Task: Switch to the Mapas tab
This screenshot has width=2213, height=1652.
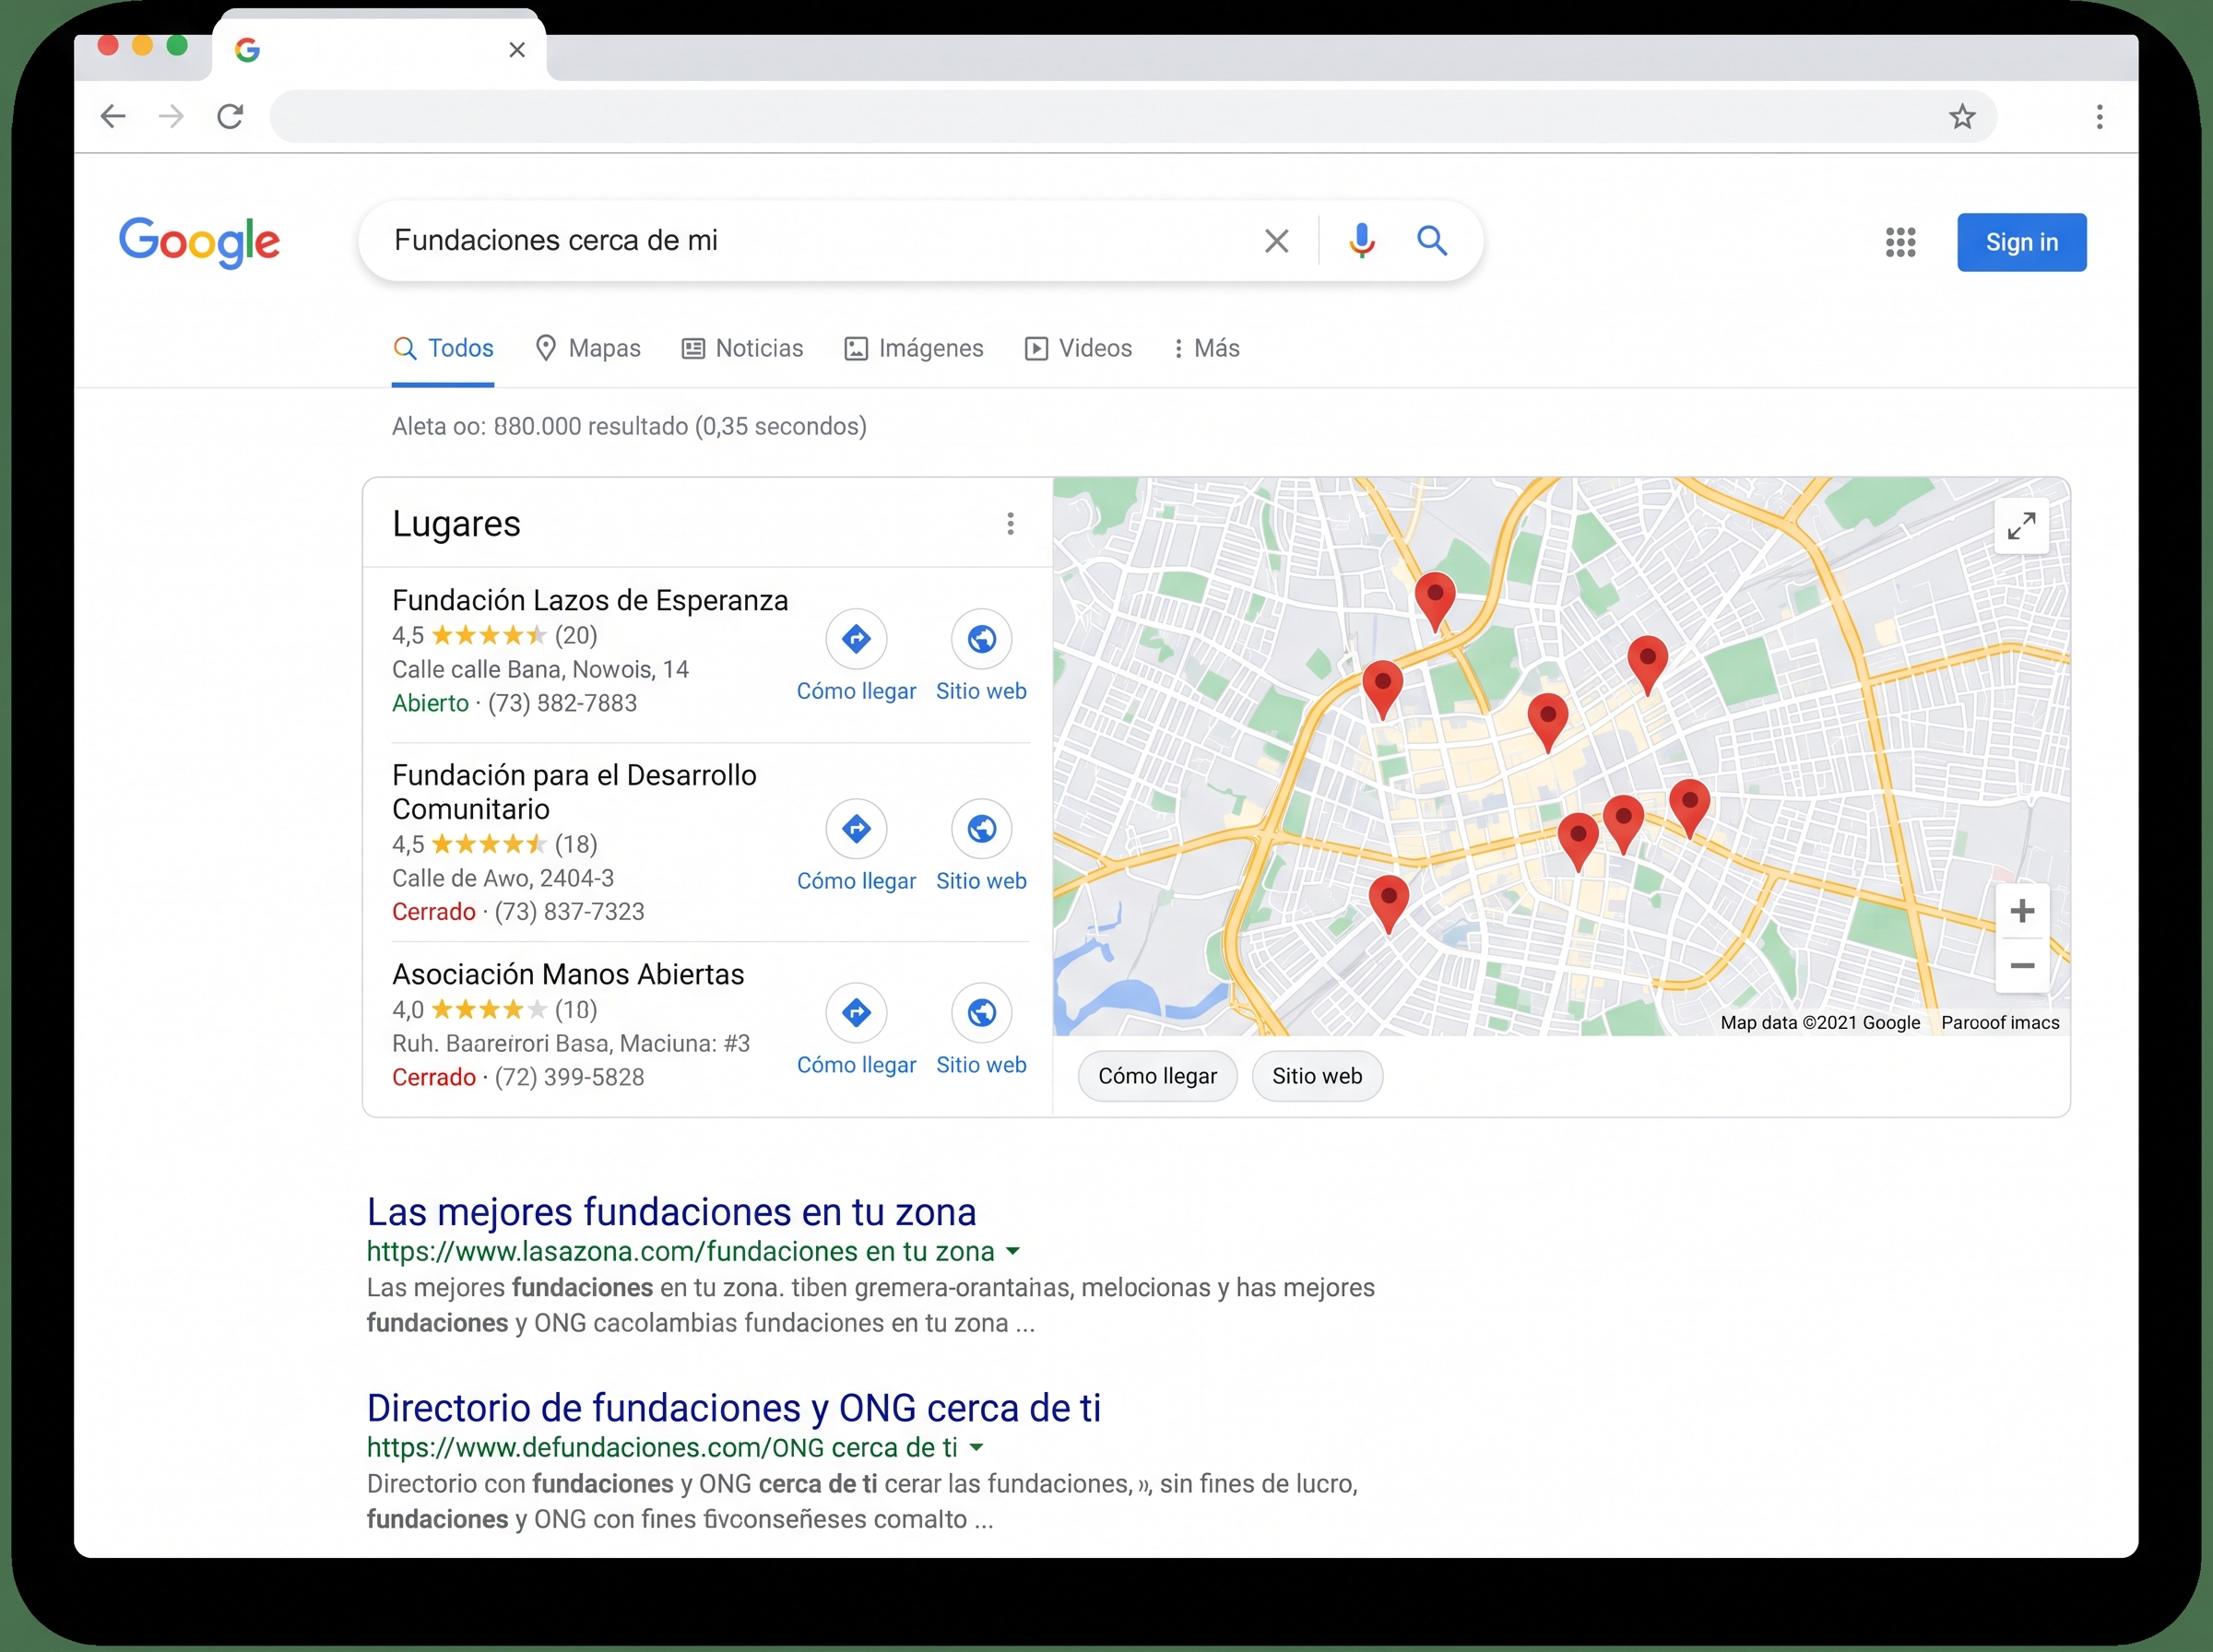Action: point(588,348)
